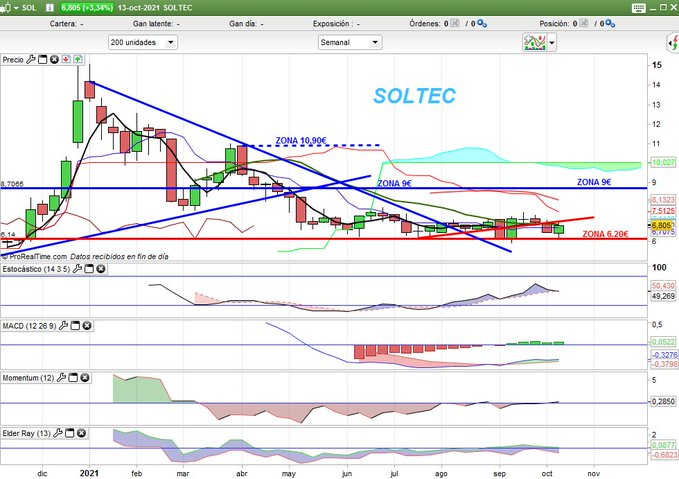
Task: Remove the Elder Ray indicator
Action: [81, 433]
